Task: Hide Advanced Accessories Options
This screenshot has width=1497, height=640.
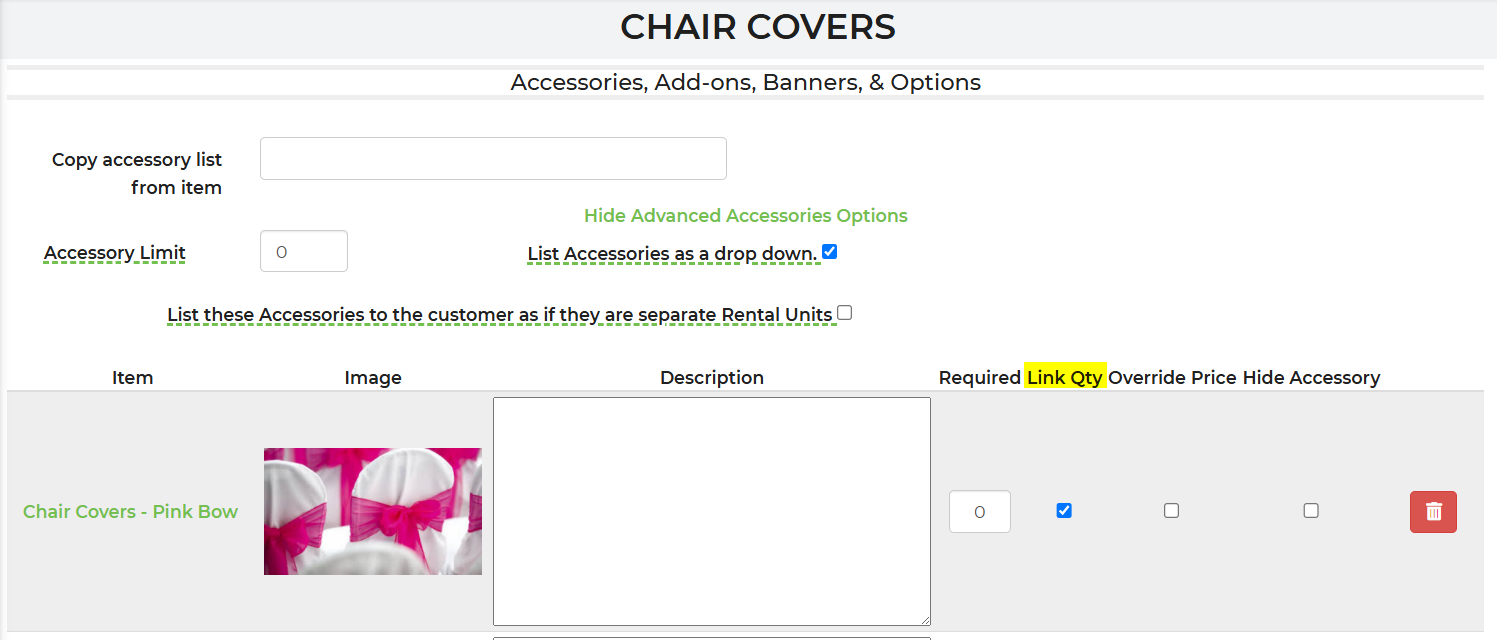Action: (x=746, y=215)
